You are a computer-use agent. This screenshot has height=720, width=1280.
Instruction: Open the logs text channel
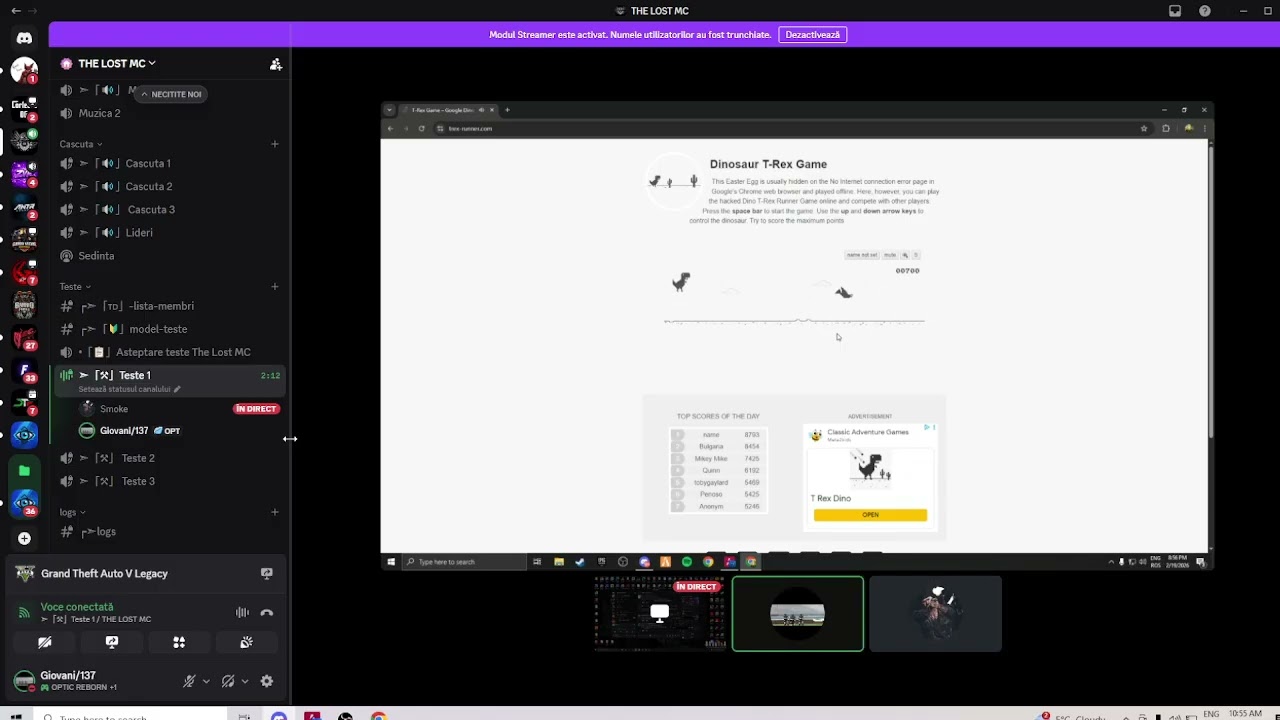click(170, 532)
